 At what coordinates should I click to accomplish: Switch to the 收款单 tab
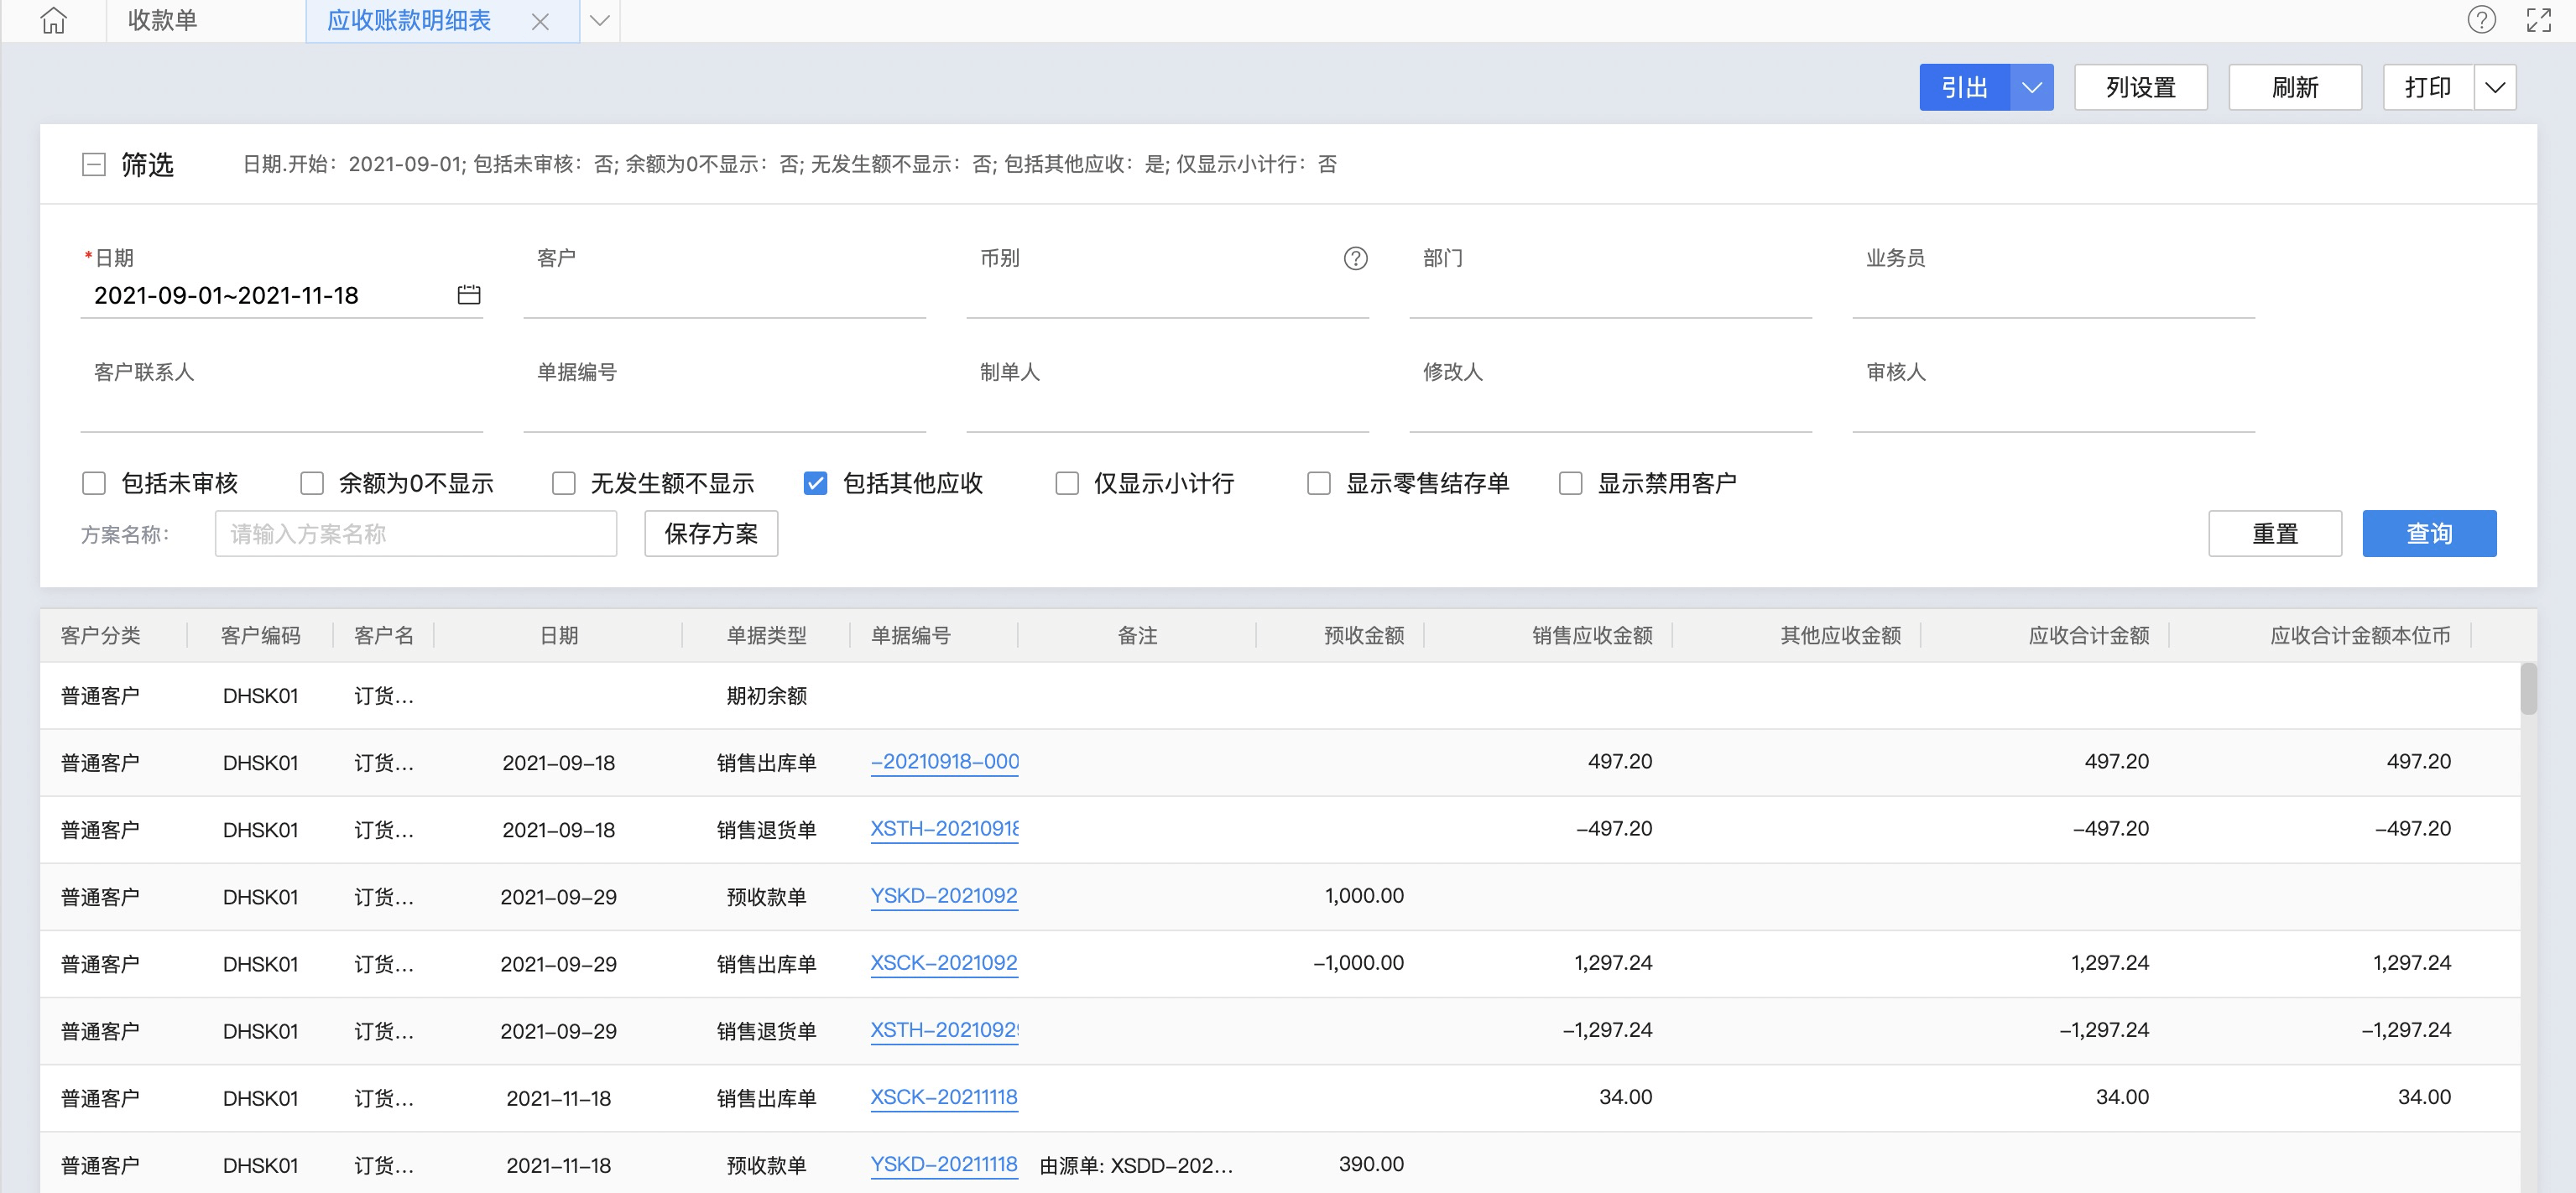pos(162,21)
